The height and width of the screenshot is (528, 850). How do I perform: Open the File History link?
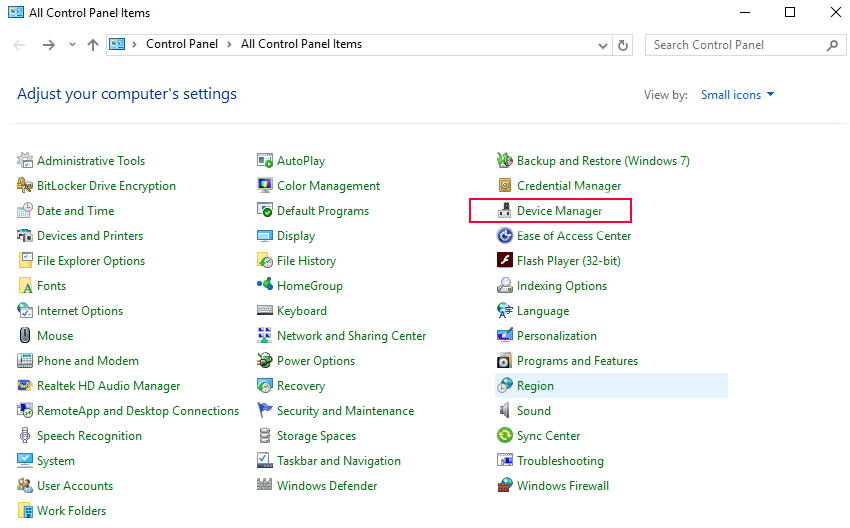tap(306, 261)
